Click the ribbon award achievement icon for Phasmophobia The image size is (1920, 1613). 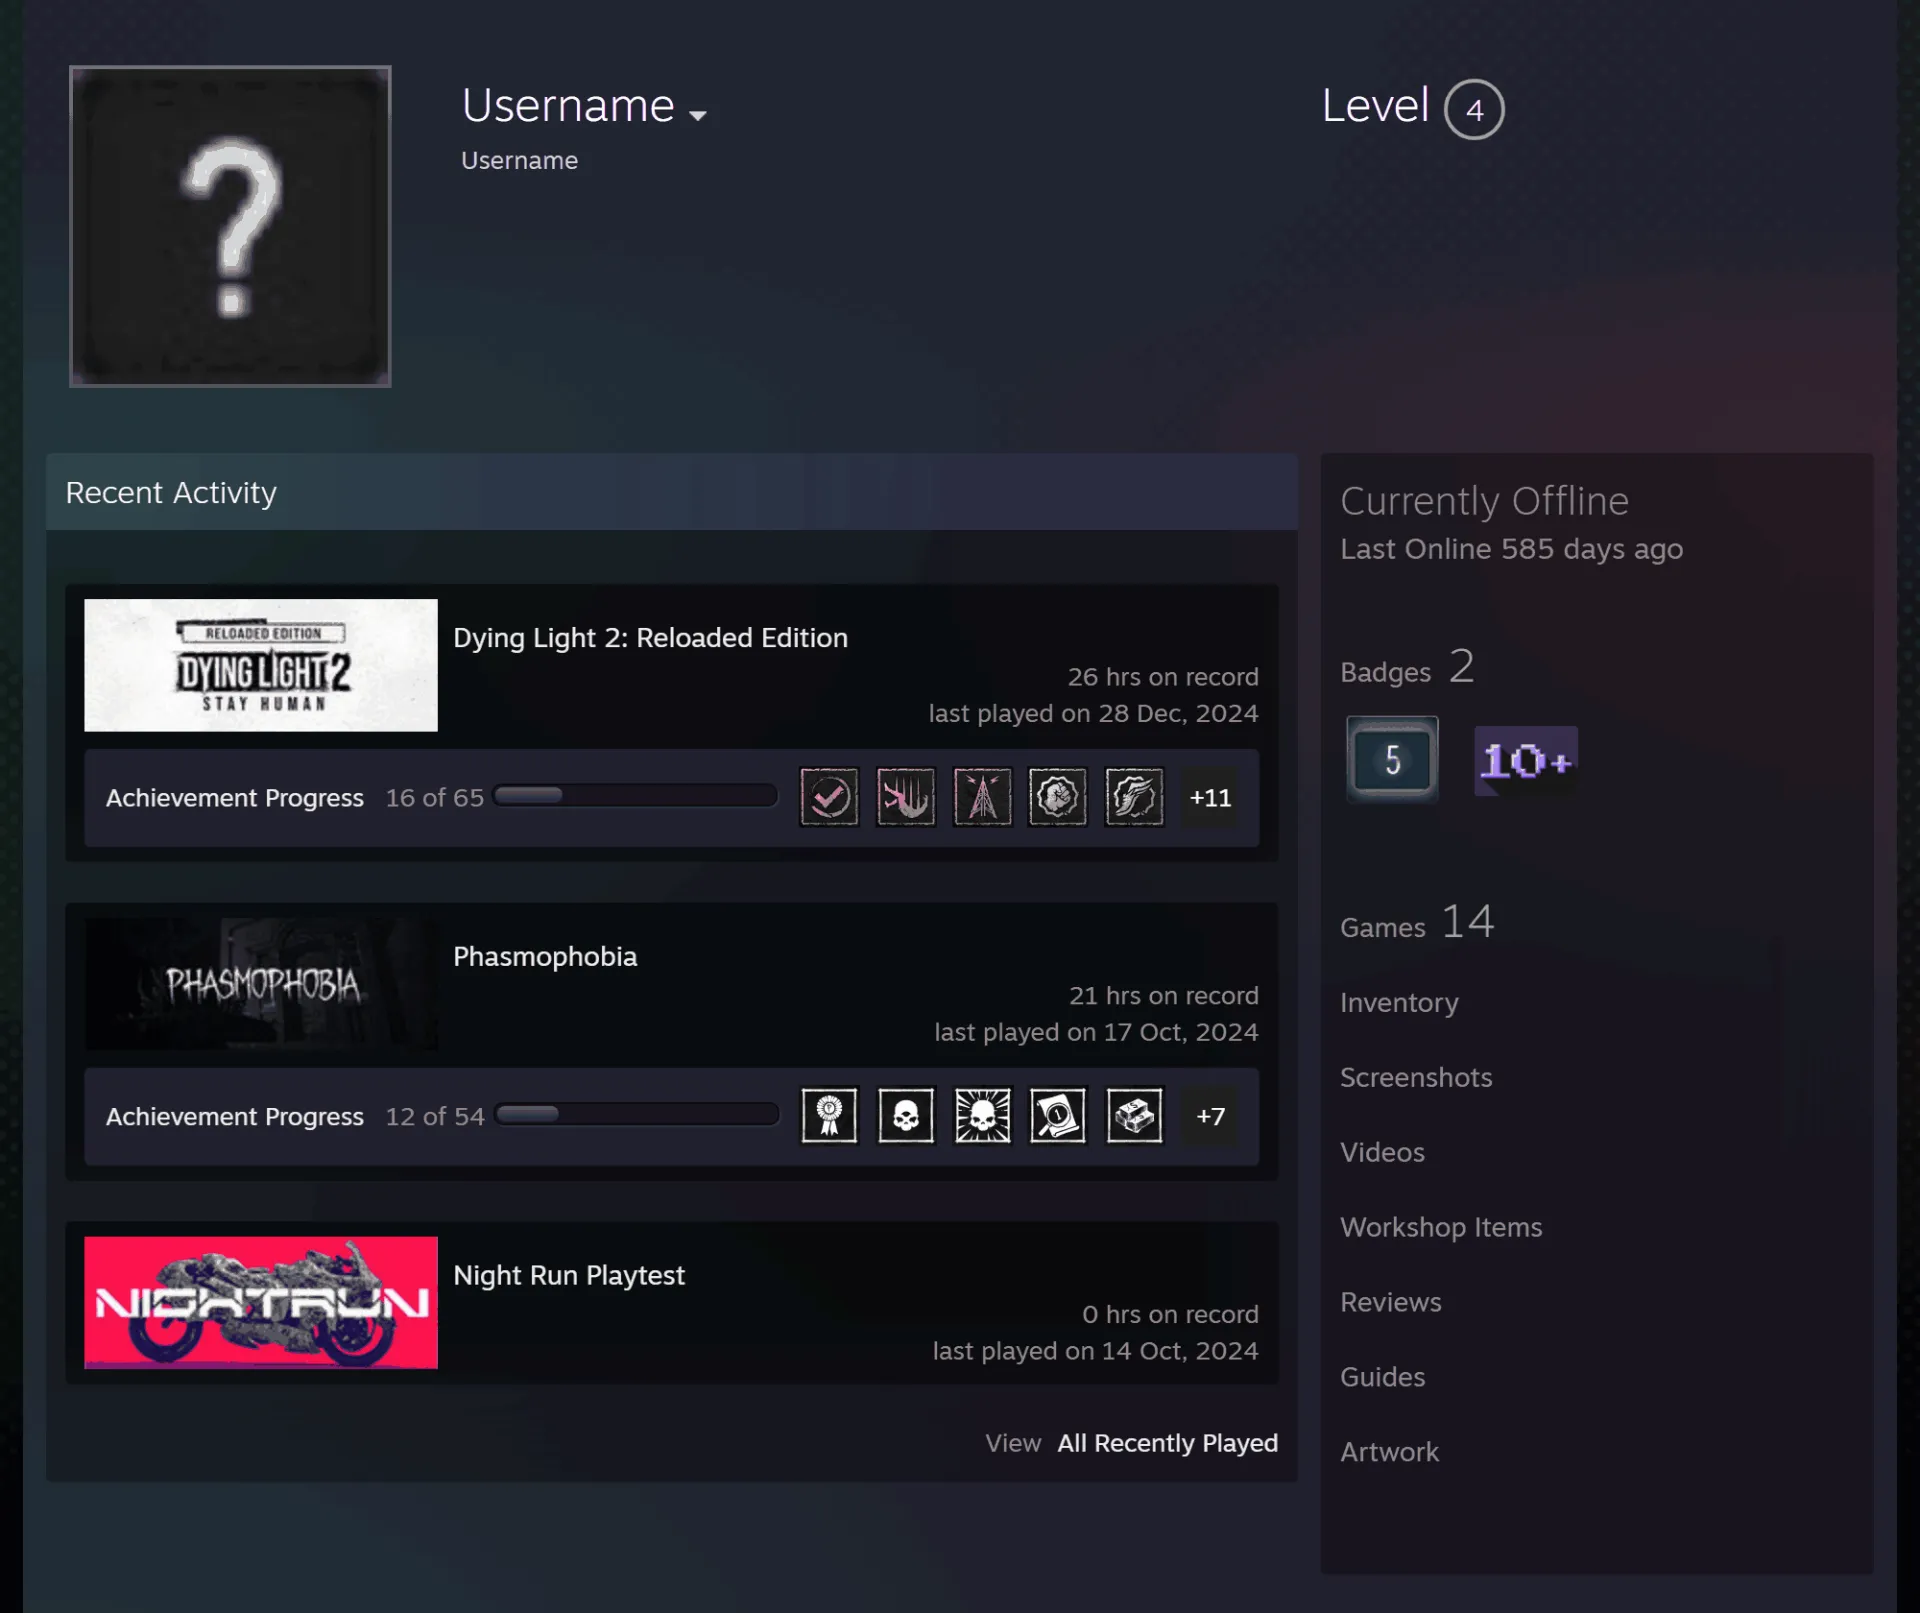(829, 1115)
